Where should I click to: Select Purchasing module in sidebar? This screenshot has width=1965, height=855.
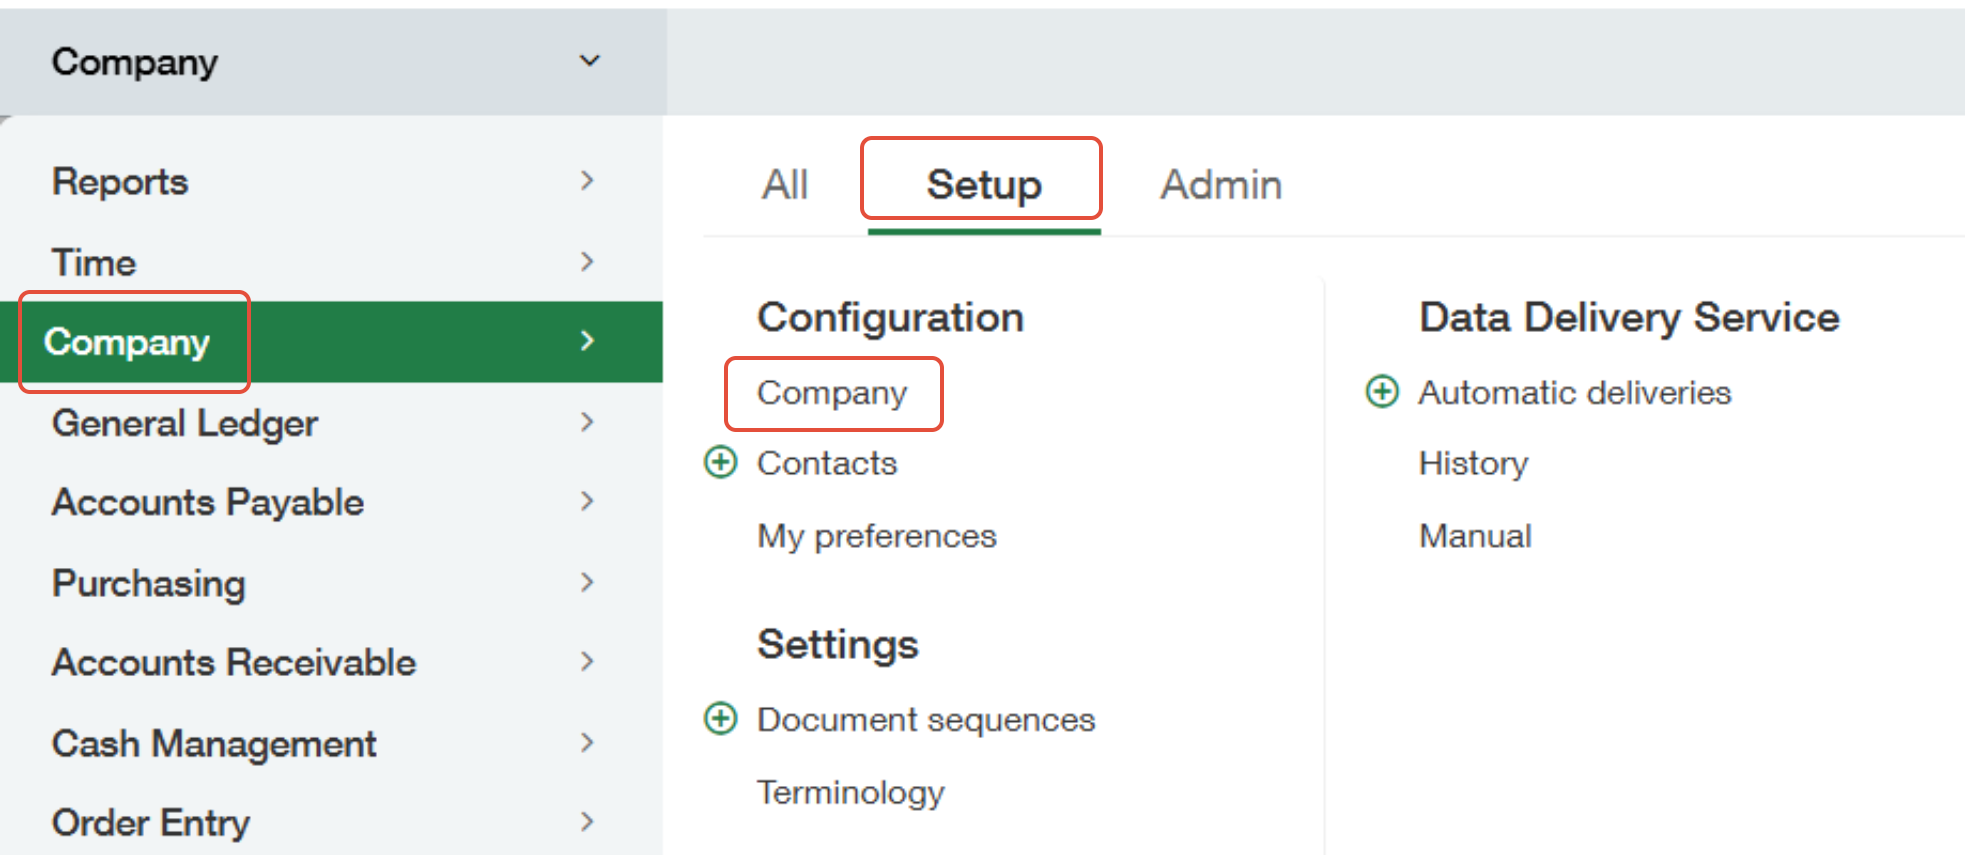click(149, 583)
